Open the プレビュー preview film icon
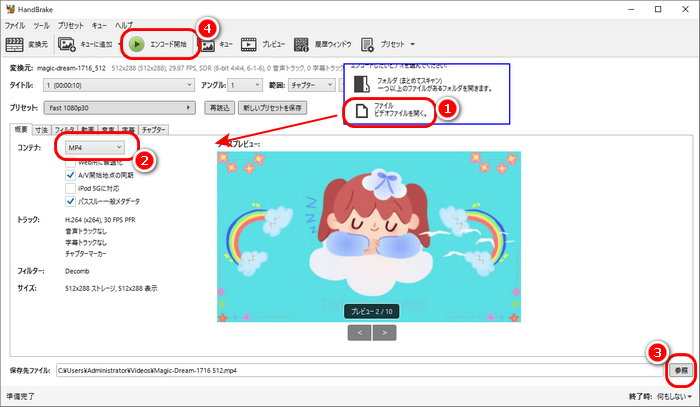Screen dimensions: 700x407 coord(249,44)
